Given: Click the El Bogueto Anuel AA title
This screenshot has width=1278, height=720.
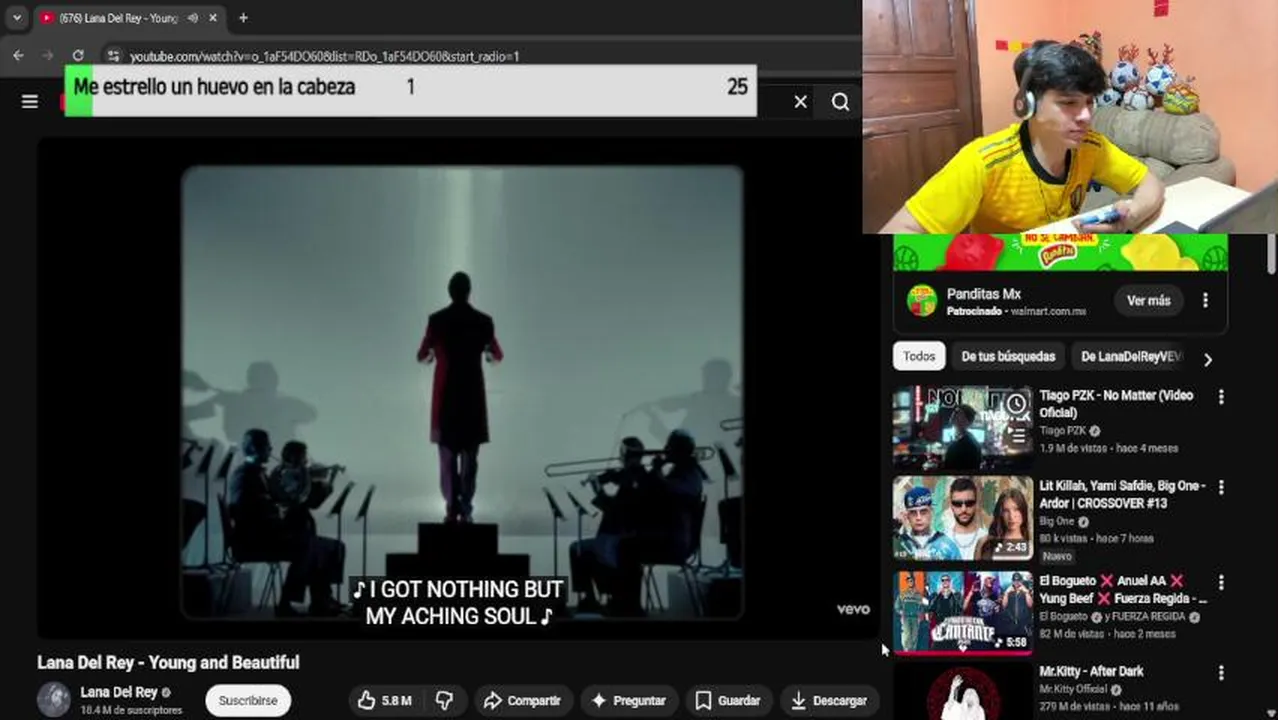Looking at the screenshot, I should click(1122, 589).
